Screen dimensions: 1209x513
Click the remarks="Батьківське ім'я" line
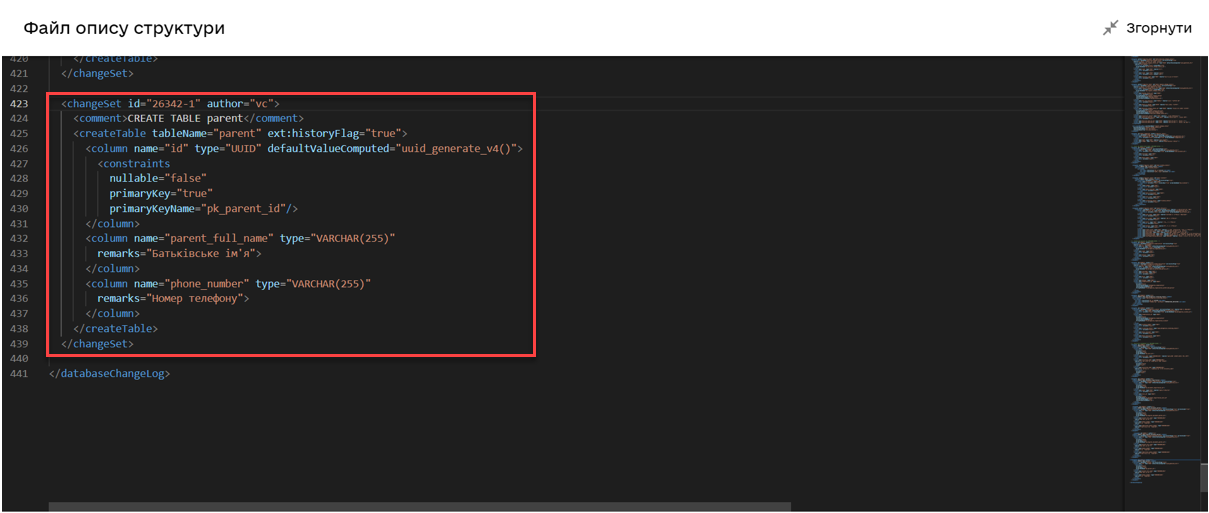click(x=179, y=254)
